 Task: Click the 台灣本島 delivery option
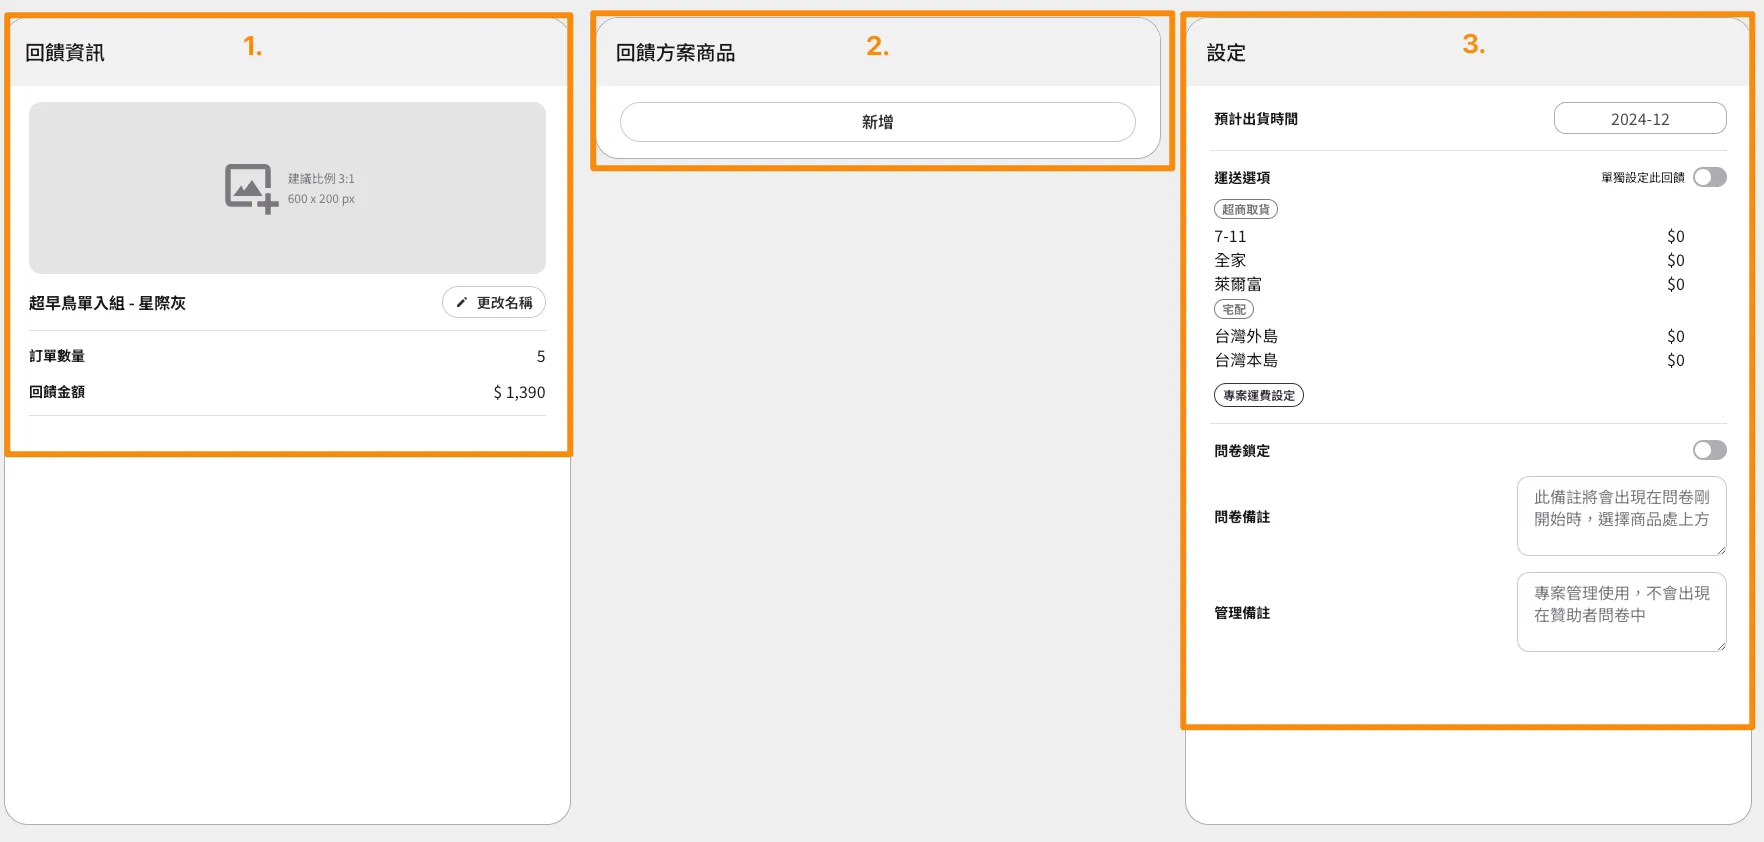tap(1246, 361)
